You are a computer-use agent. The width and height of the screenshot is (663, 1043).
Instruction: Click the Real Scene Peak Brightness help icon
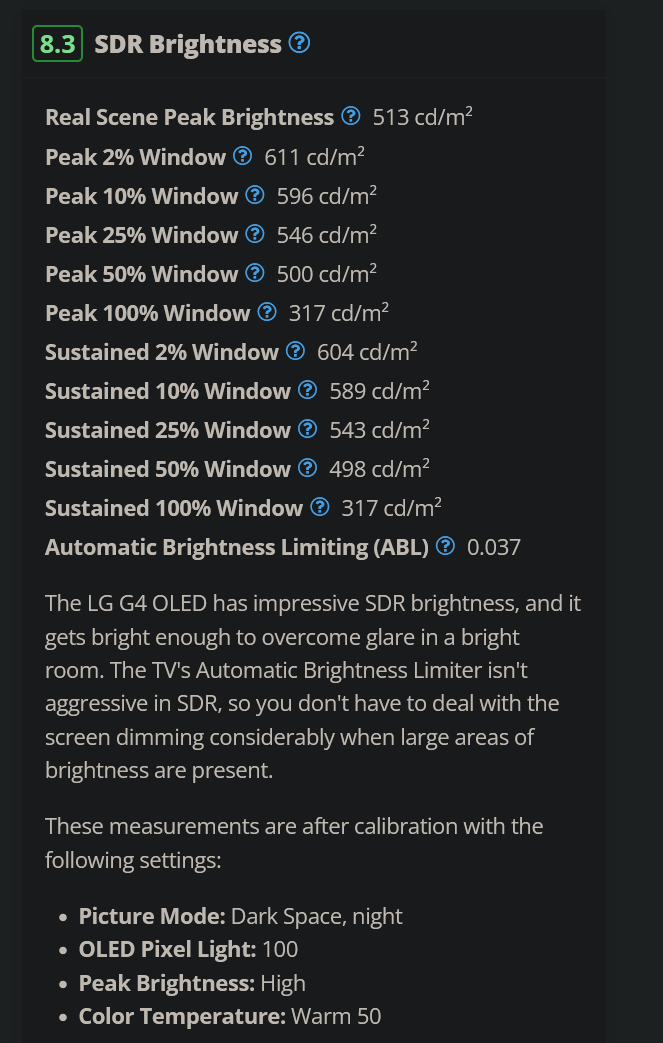[x=351, y=116]
